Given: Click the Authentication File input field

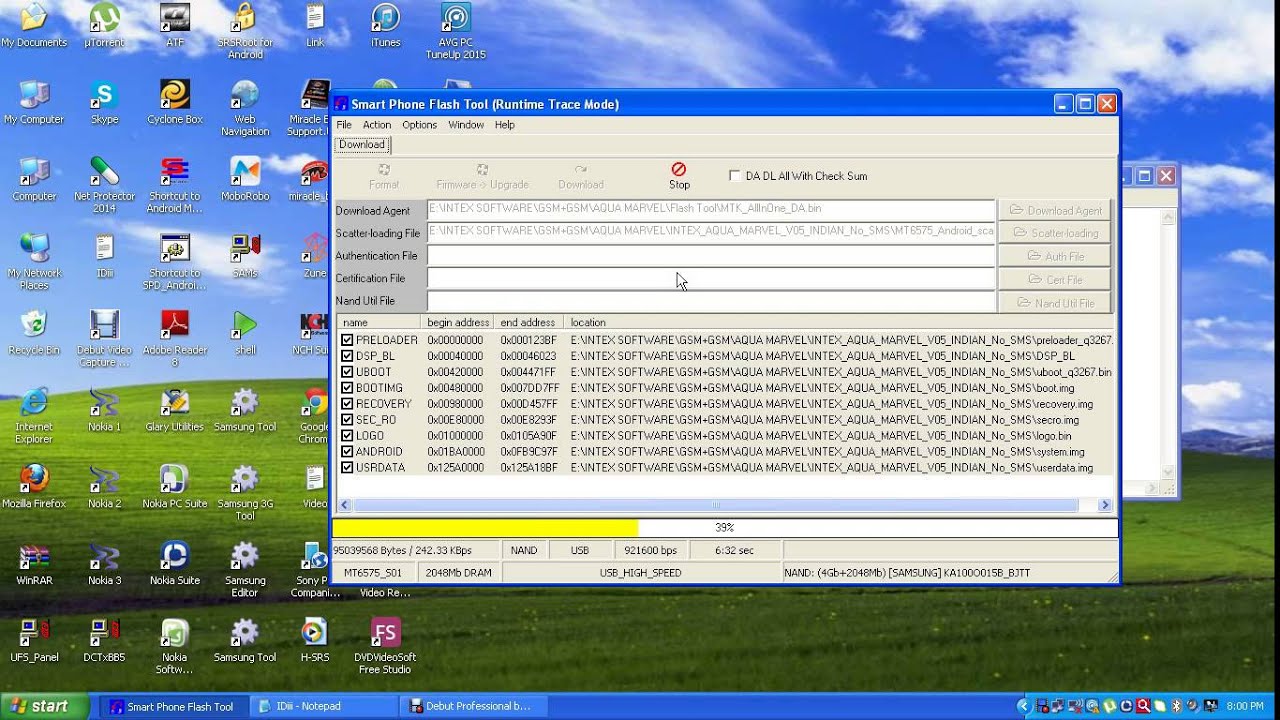Looking at the screenshot, I should click(x=711, y=255).
